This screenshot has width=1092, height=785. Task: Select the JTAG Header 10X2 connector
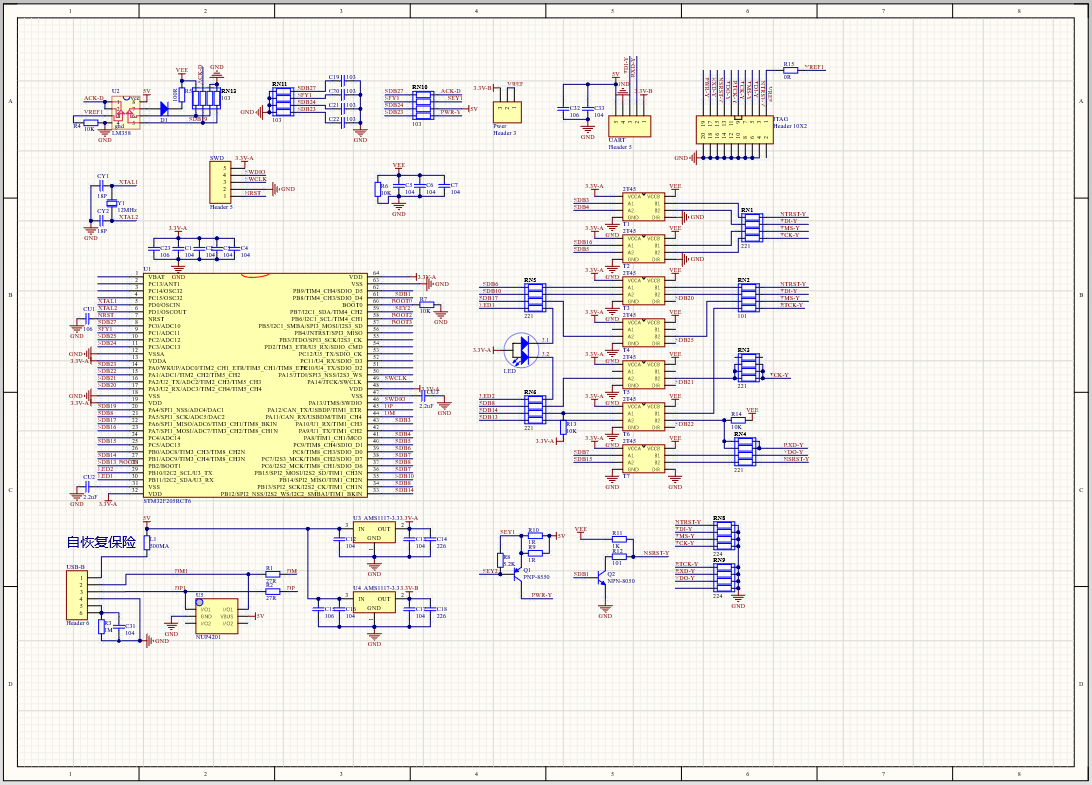735,130
